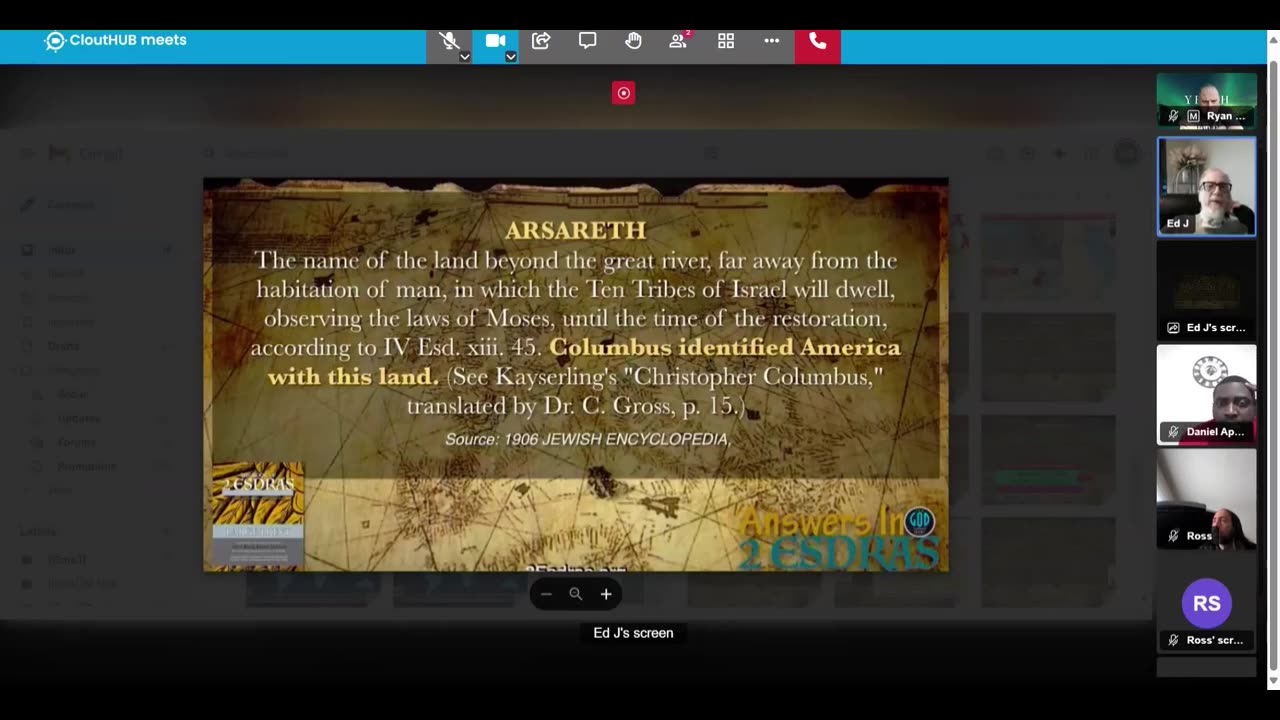Viewport: 1280px width, 720px height.
Task: Click Daniel Ap's muted microphone icon
Action: [x=1174, y=432]
